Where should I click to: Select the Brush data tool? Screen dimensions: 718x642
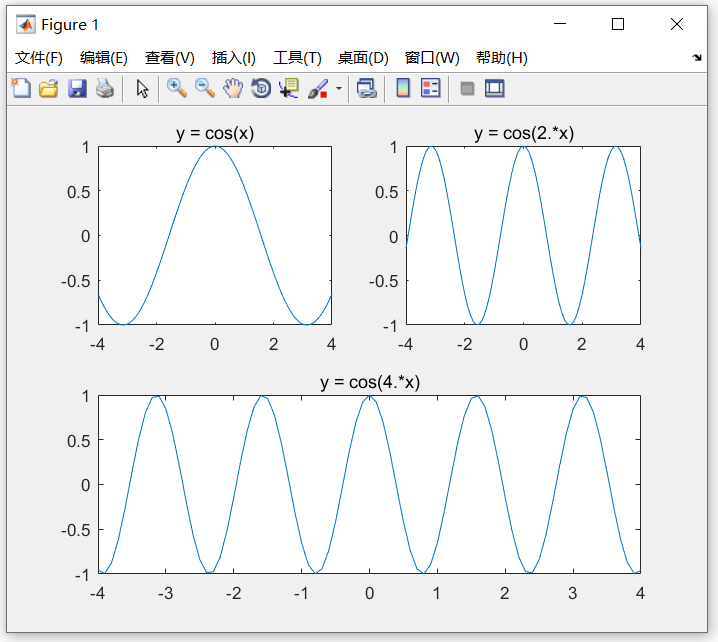pyautogui.click(x=318, y=88)
